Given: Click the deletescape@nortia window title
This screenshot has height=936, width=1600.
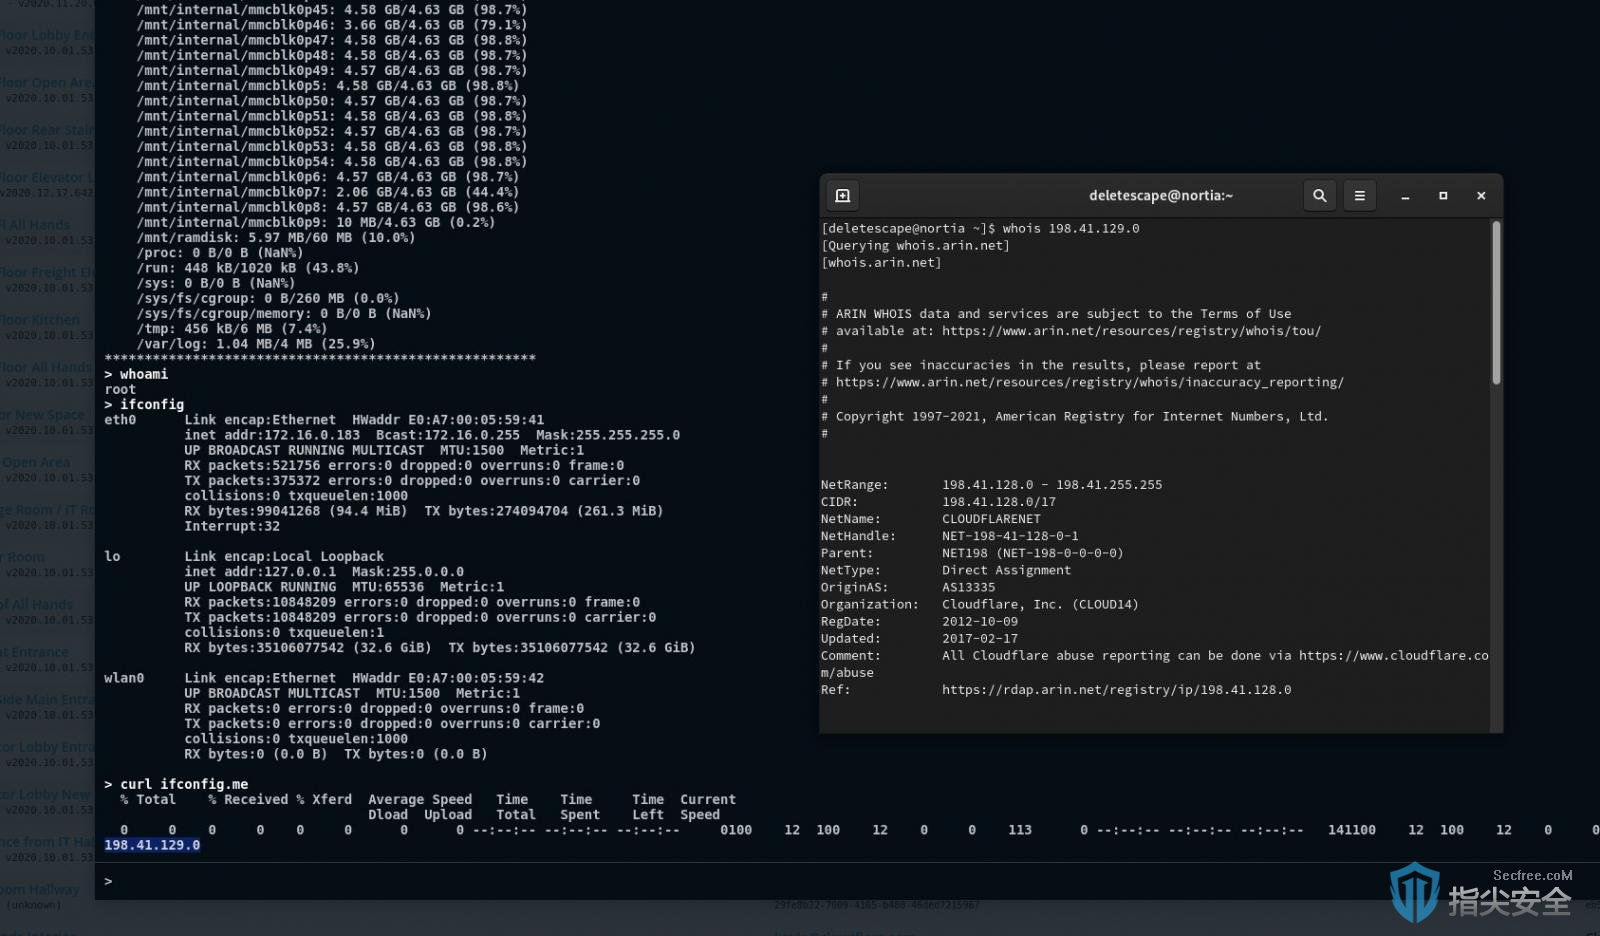Looking at the screenshot, I should point(1160,196).
